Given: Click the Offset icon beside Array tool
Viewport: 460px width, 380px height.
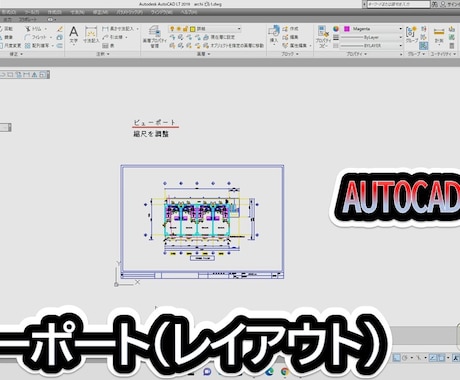Looking at the screenshot, I should click(60, 45).
